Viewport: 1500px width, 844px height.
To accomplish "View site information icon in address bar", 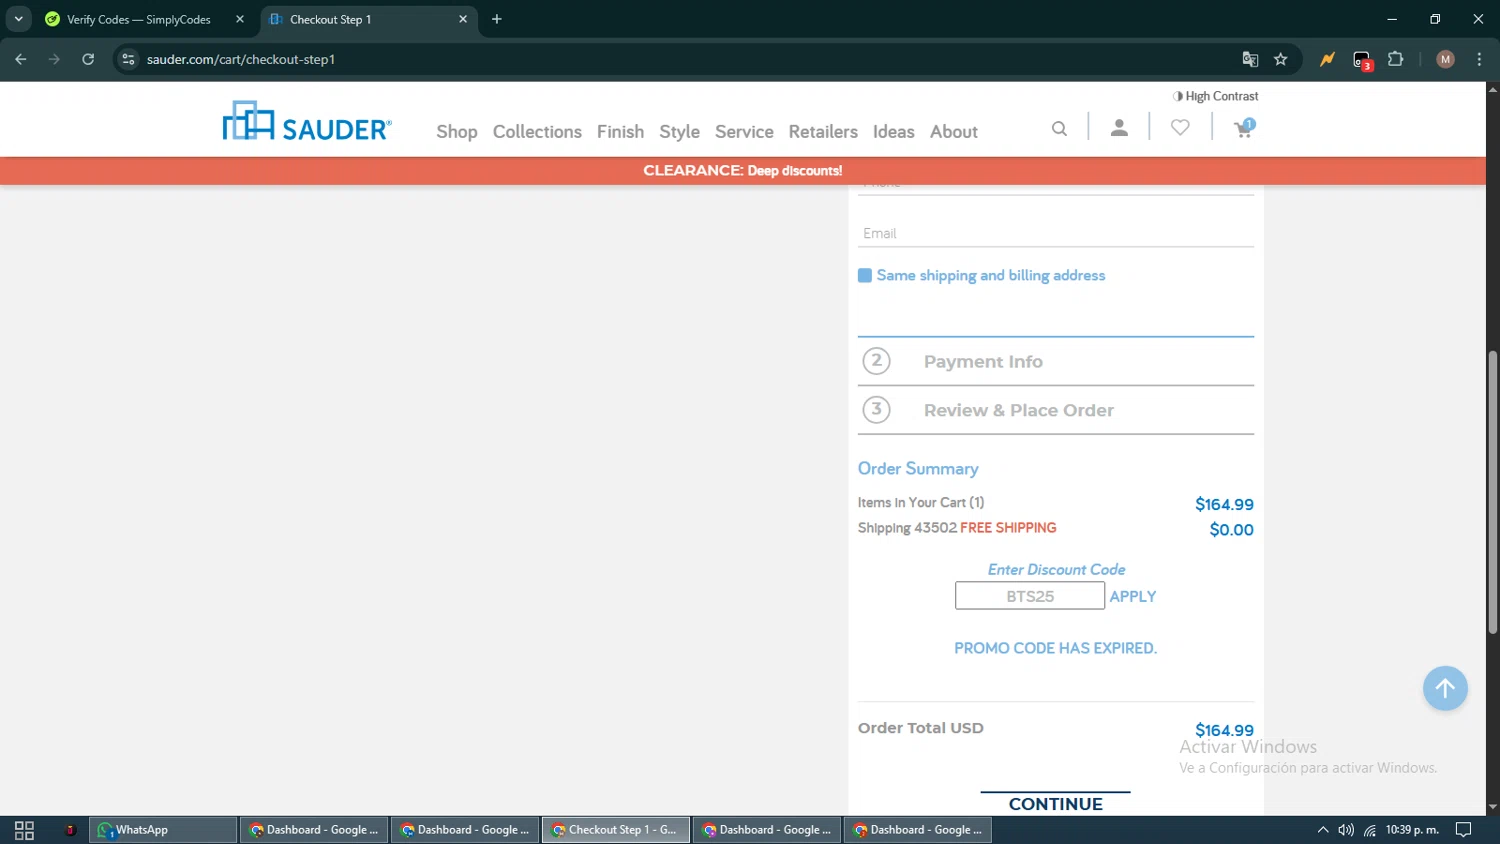I will 128,59.
